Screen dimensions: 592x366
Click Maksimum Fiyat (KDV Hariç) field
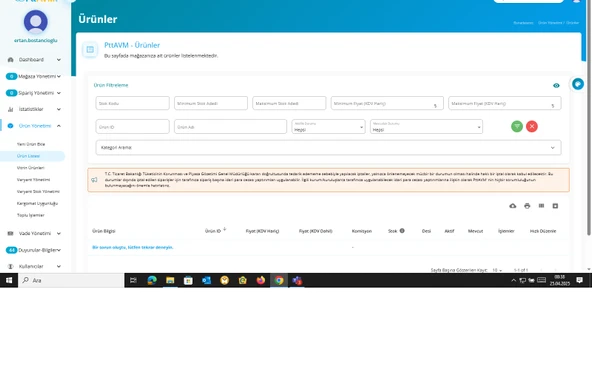pos(505,103)
